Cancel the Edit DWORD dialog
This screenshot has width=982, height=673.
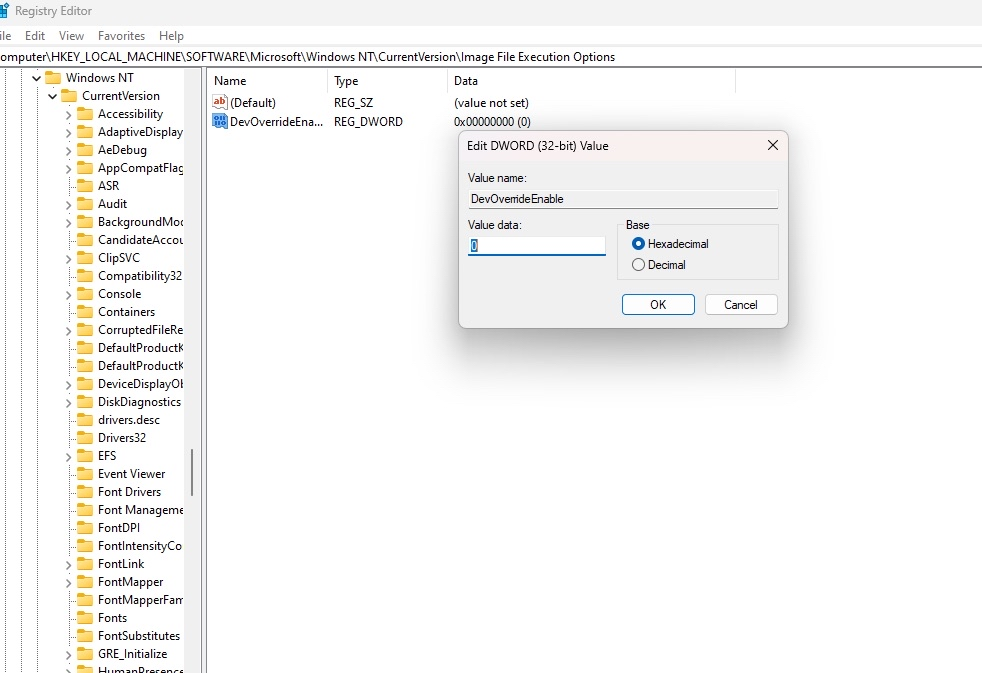pos(741,305)
